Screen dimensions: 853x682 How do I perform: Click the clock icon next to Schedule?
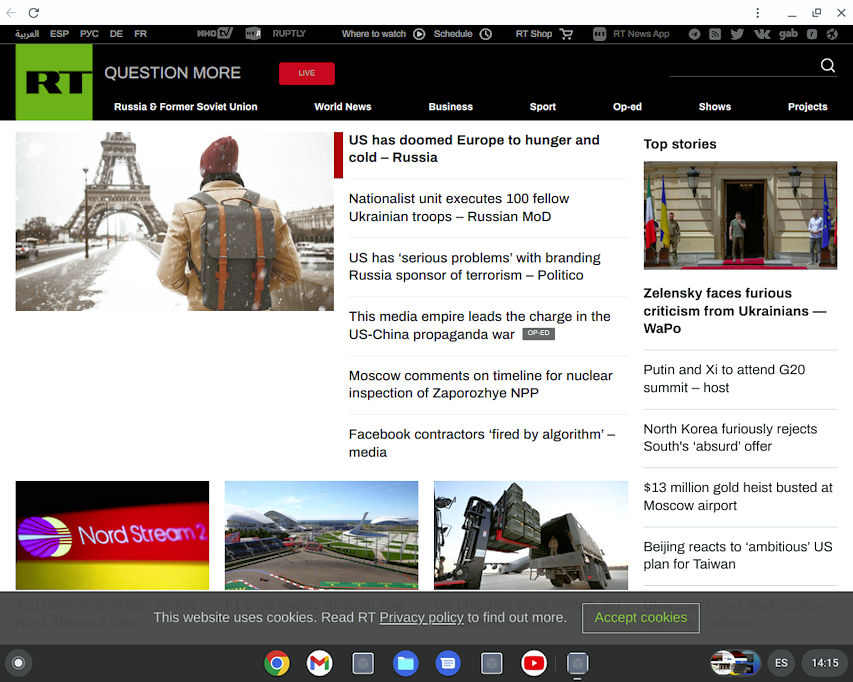click(486, 34)
